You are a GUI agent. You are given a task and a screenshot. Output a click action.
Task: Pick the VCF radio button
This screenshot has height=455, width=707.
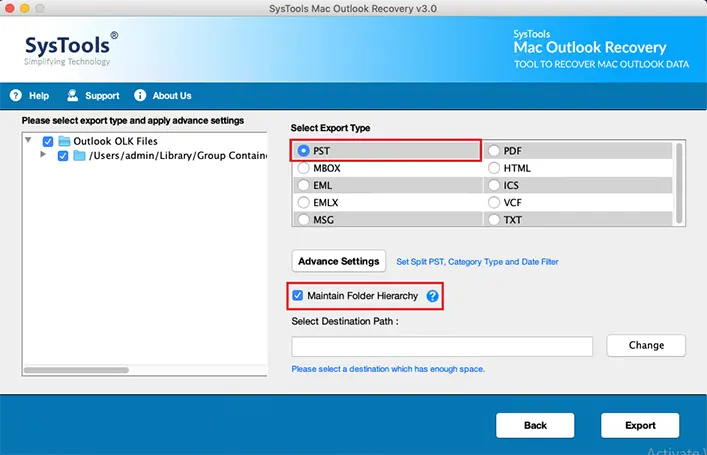(x=494, y=202)
